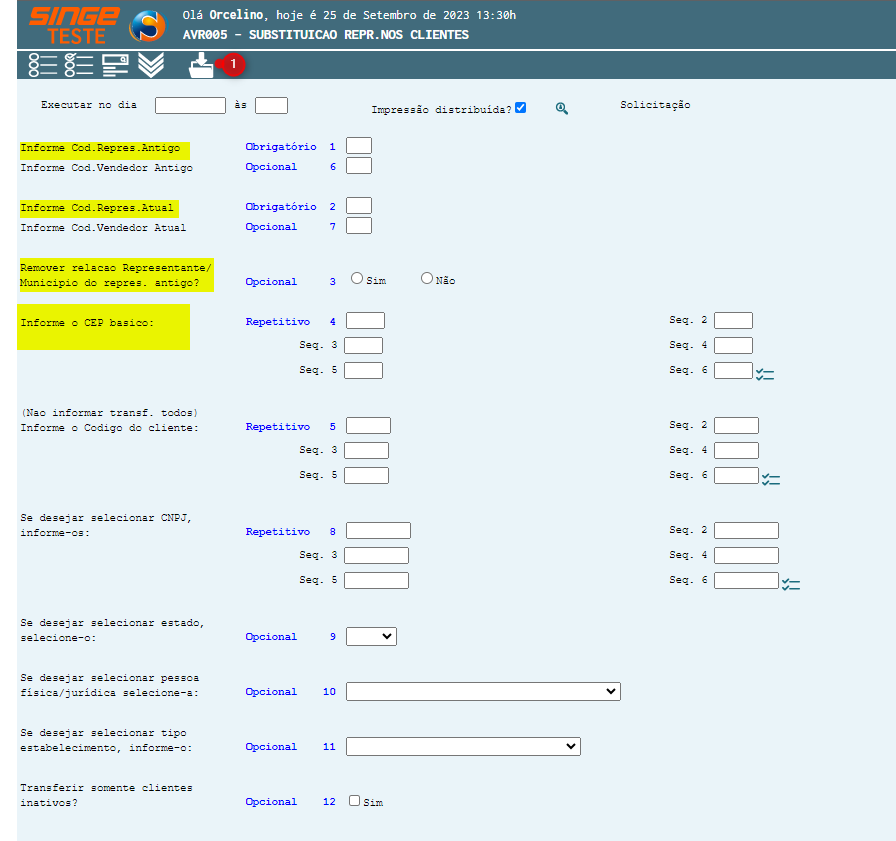Viewport: 896px width, 841px height.
Task: Click the inbox download icon in toolbar
Action: tap(202, 66)
